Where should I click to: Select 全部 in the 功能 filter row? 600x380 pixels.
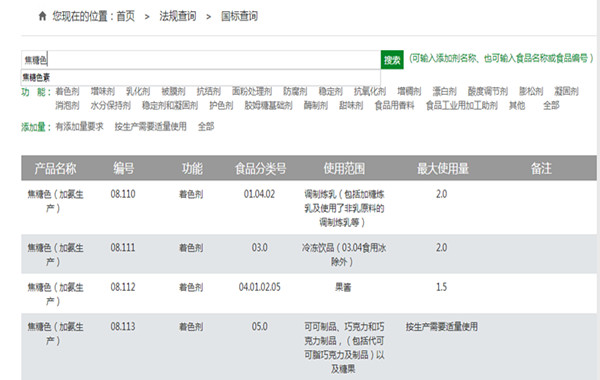click(x=551, y=105)
